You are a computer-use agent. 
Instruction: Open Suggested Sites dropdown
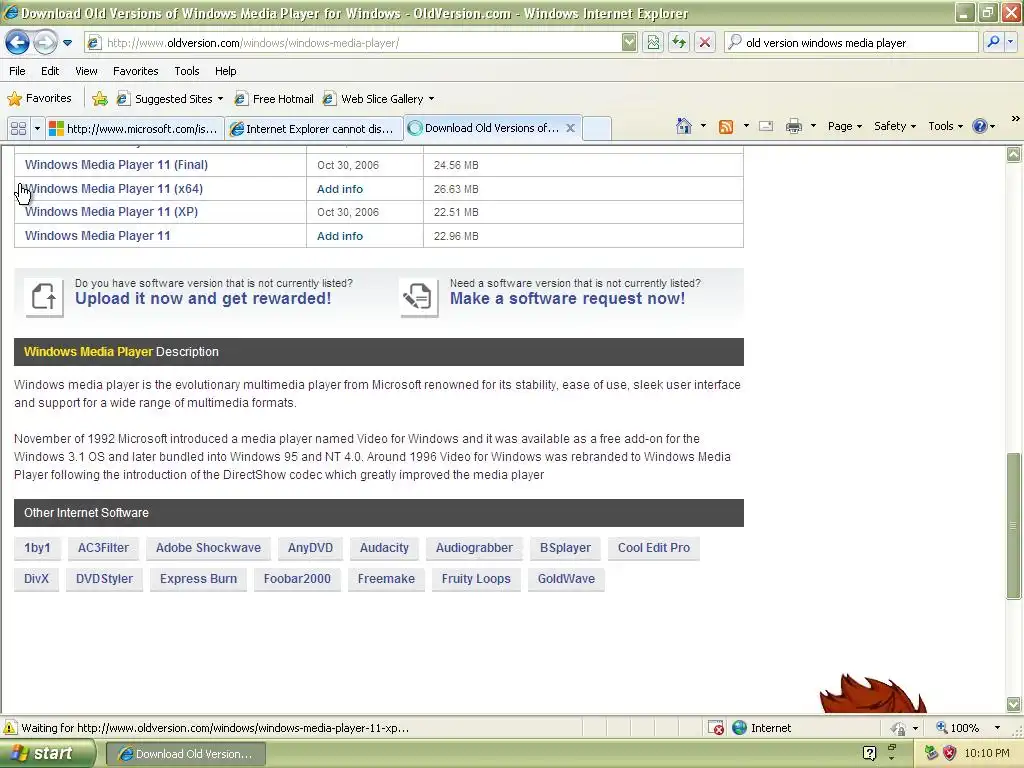pos(170,99)
